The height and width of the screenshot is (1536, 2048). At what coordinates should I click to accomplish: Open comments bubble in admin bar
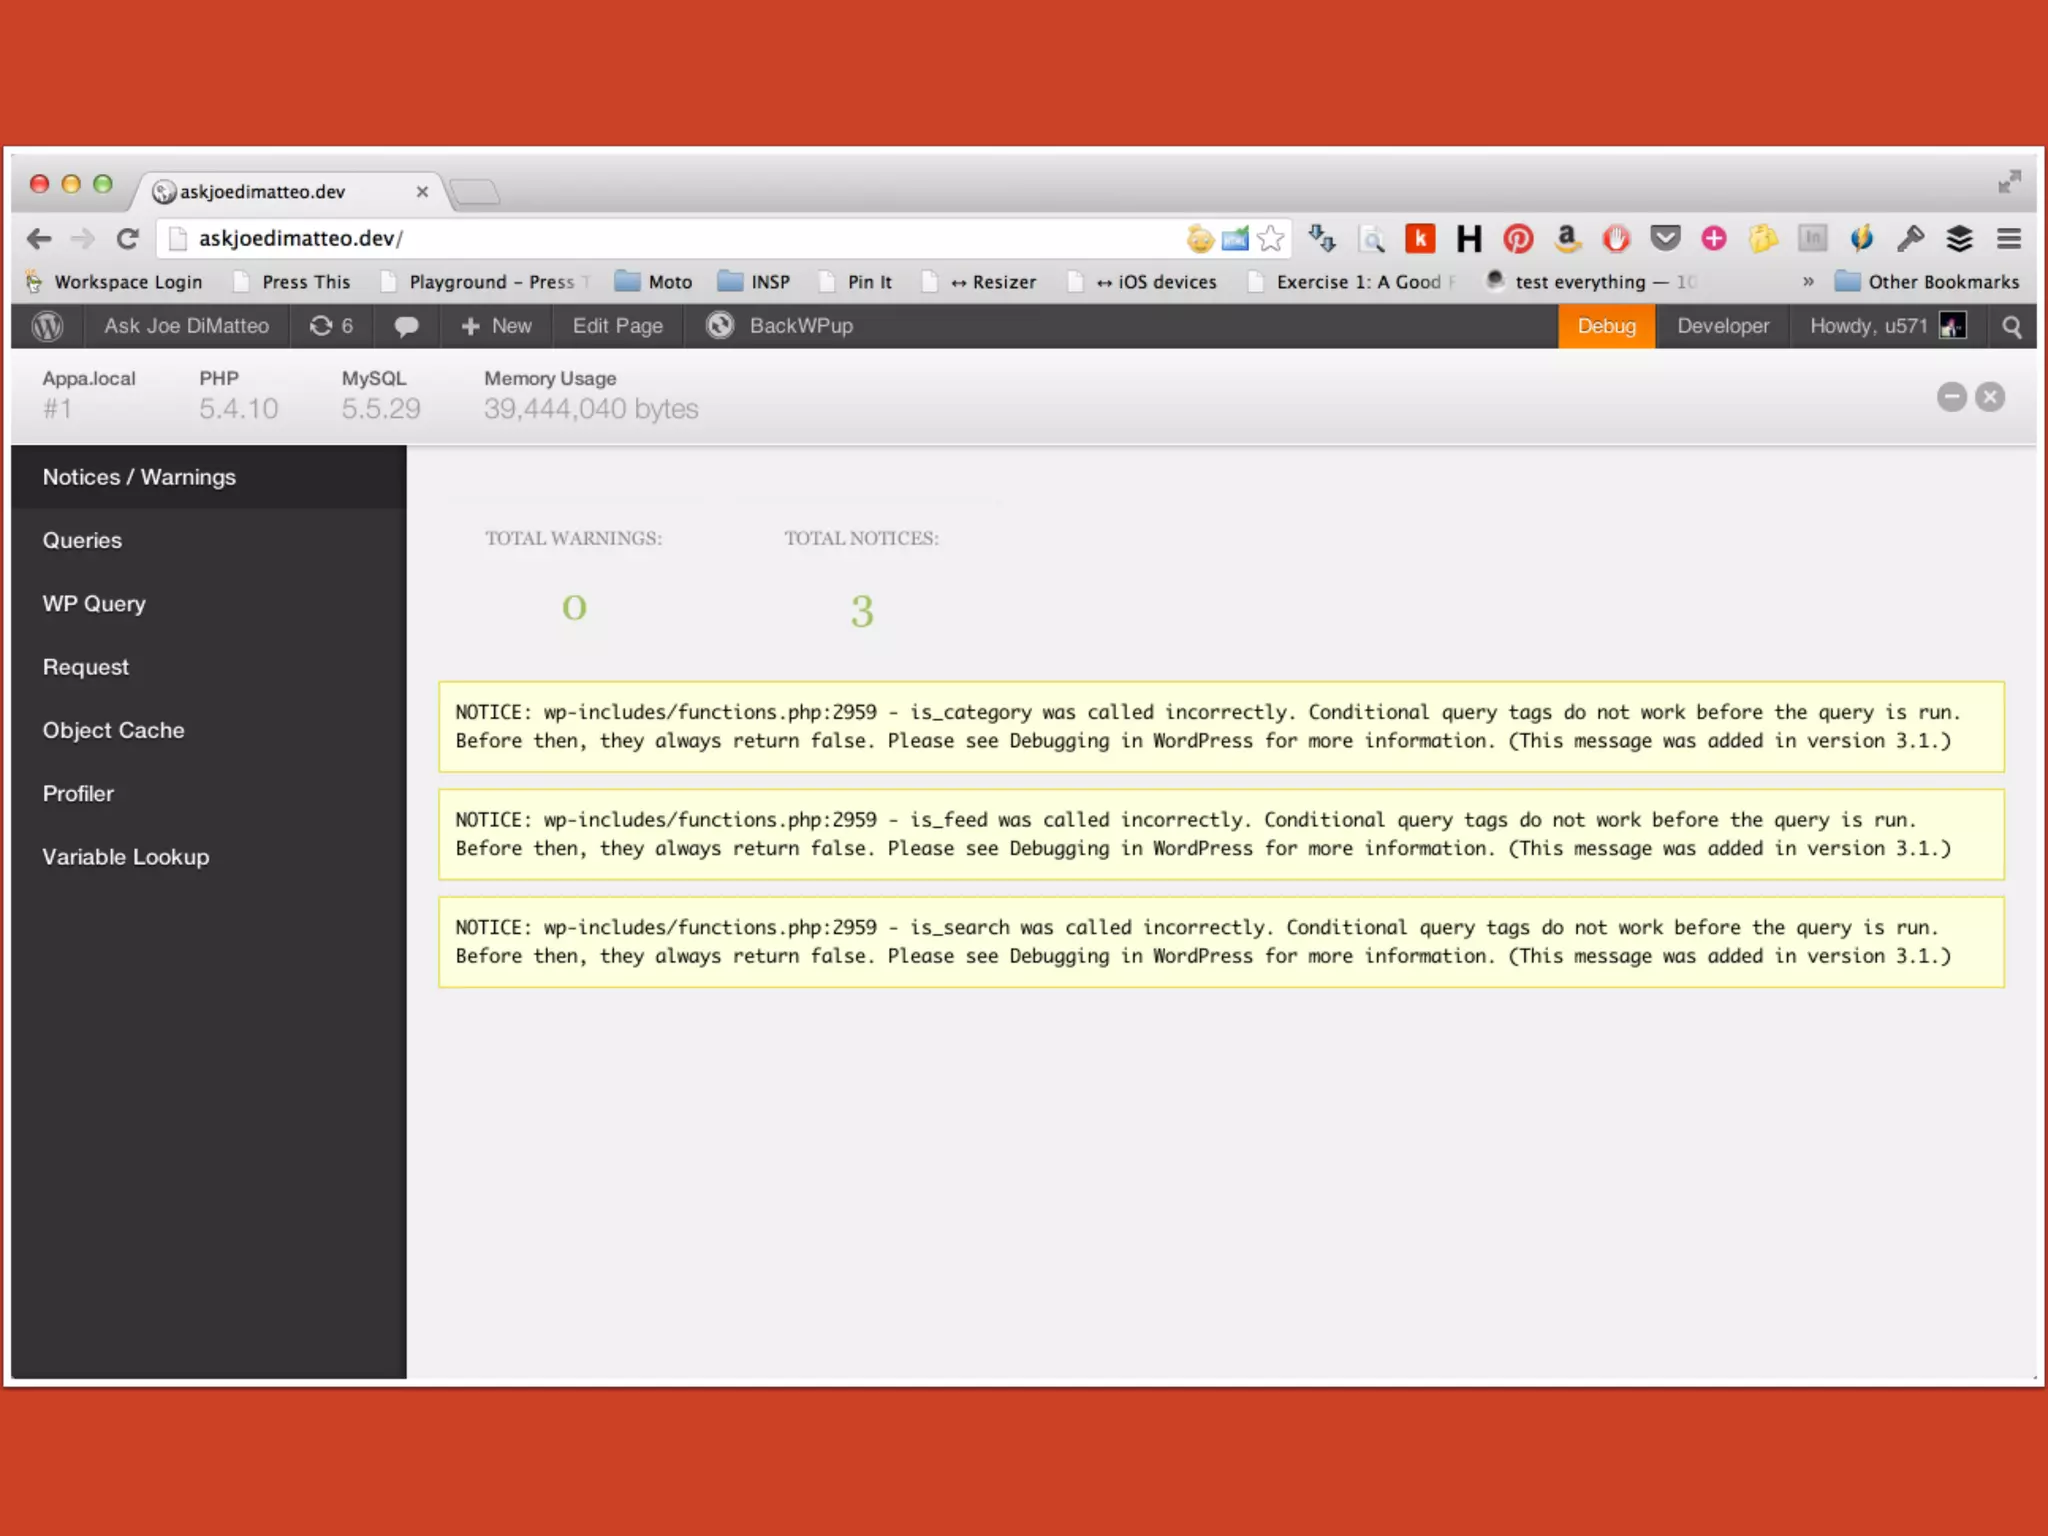pos(406,326)
